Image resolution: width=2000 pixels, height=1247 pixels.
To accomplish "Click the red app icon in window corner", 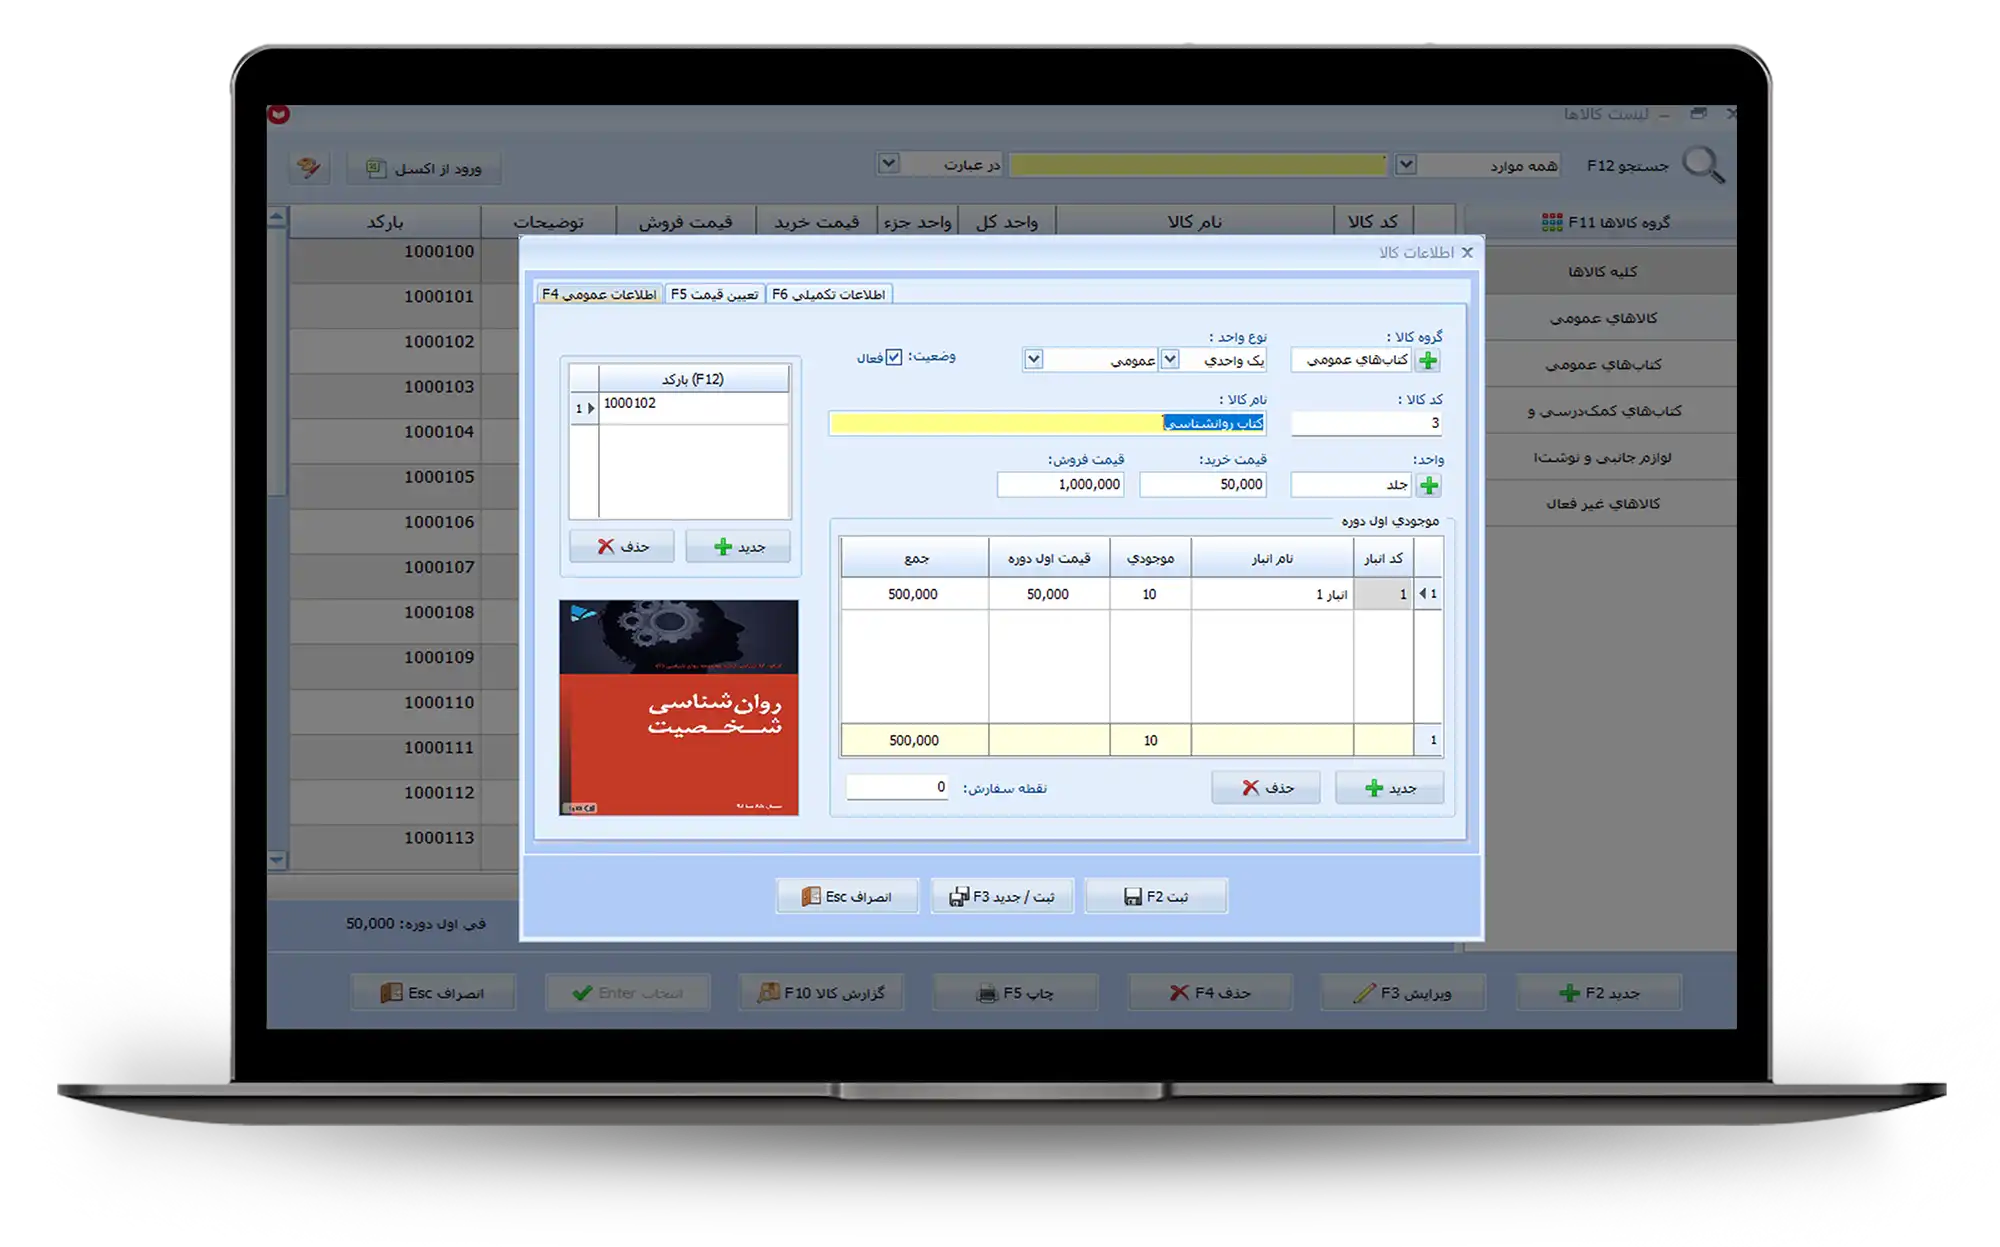I will (x=279, y=115).
